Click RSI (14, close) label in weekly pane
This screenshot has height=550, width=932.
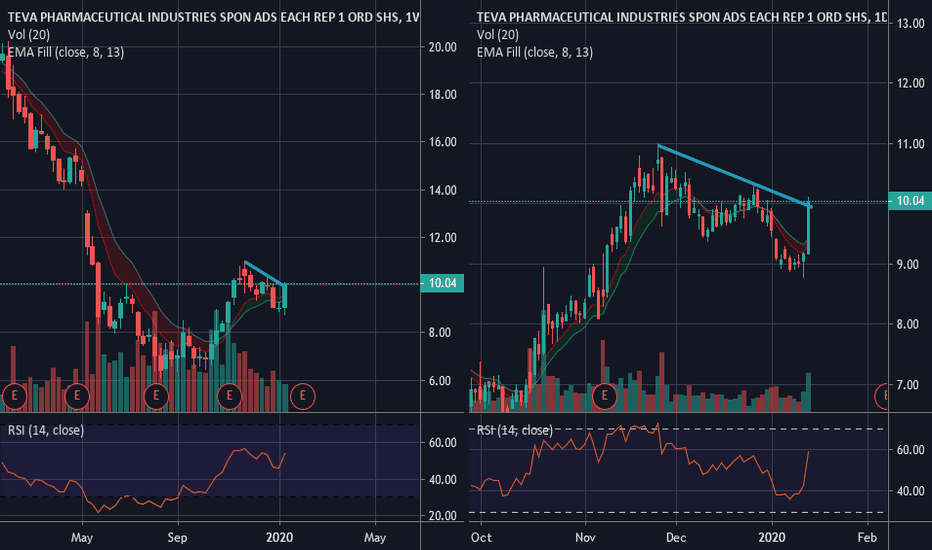pyautogui.click(x=46, y=430)
